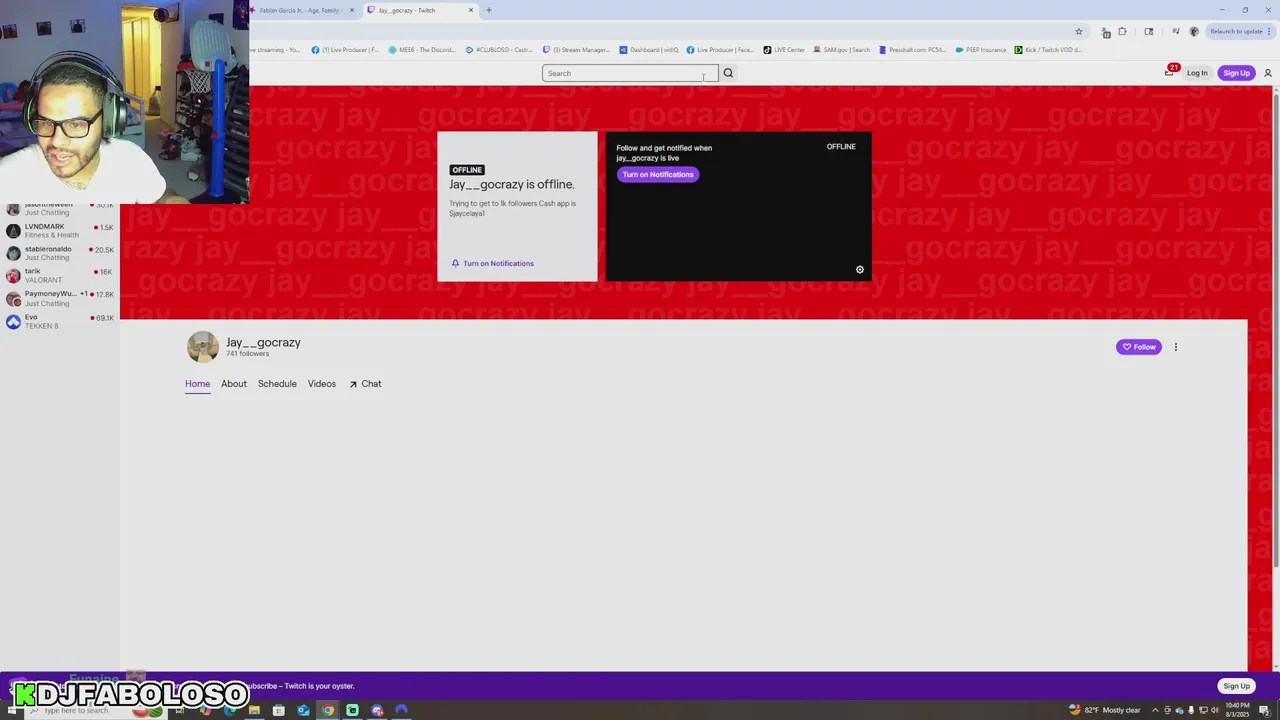Image resolution: width=1280 pixels, height=720 pixels.
Task: Open Outlook in Windows taskbar
Action: (303, 711)
